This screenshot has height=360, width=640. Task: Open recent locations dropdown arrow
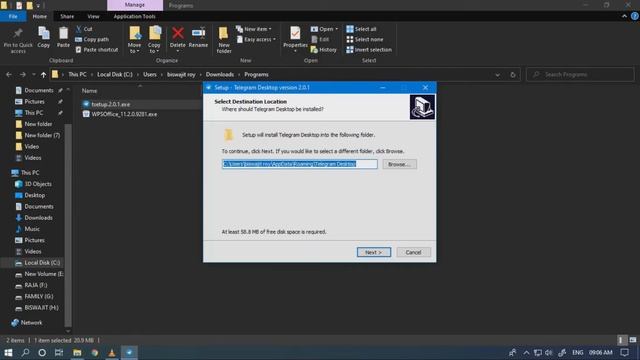(x=34, y=75)
